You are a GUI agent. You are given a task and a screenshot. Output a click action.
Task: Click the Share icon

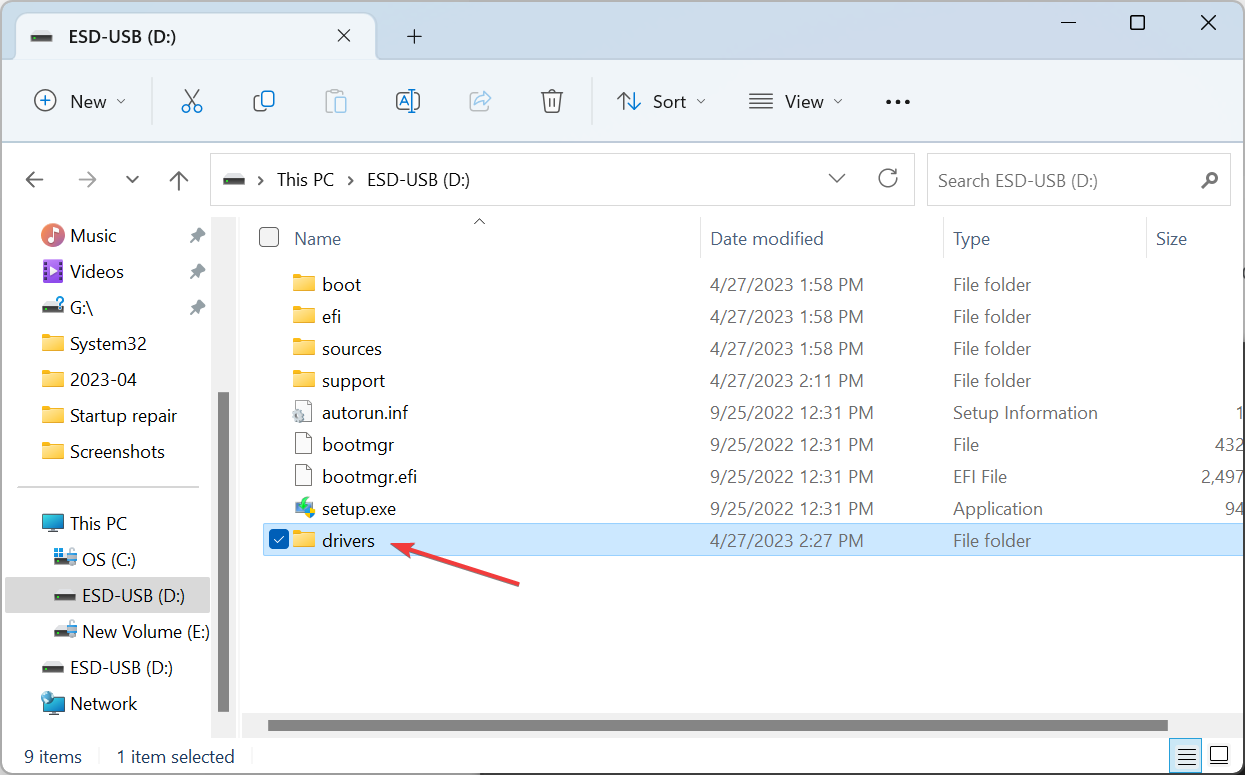click(480, 101)
